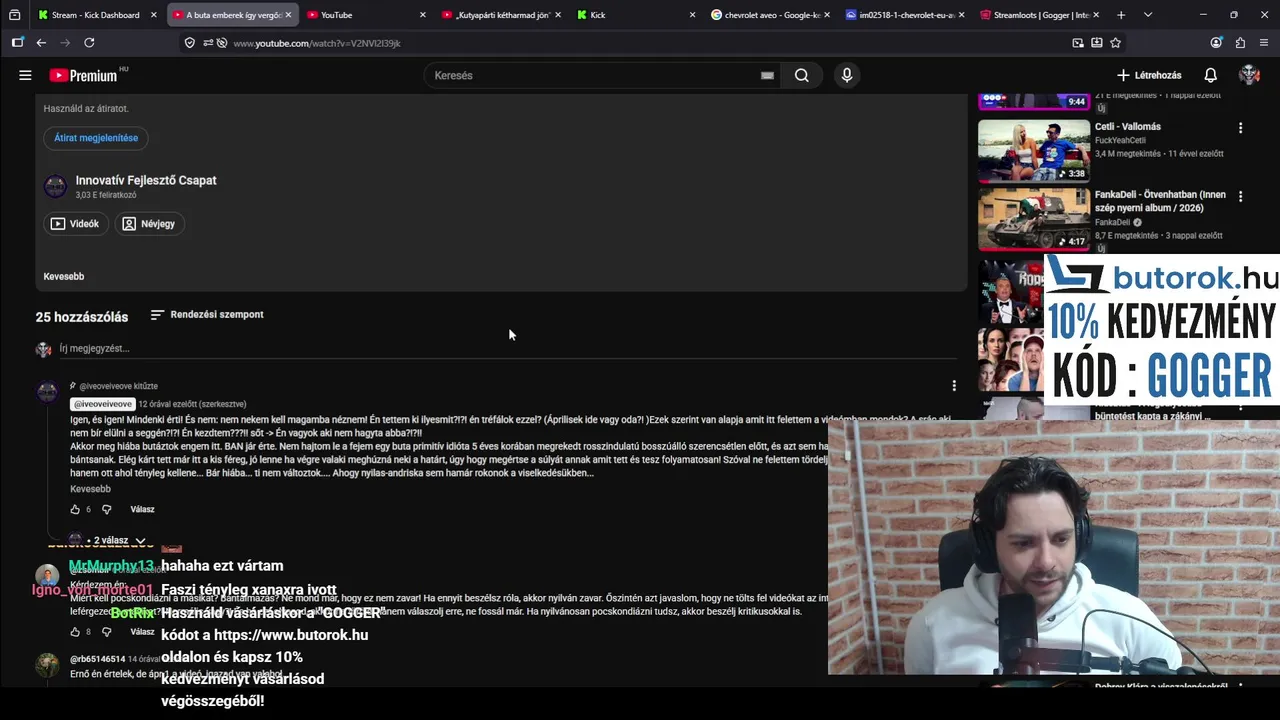Open the YouTube guide hamburger menu
Image resolution: width=1280 pixels, height=720 pixels.
click(25, 75)
